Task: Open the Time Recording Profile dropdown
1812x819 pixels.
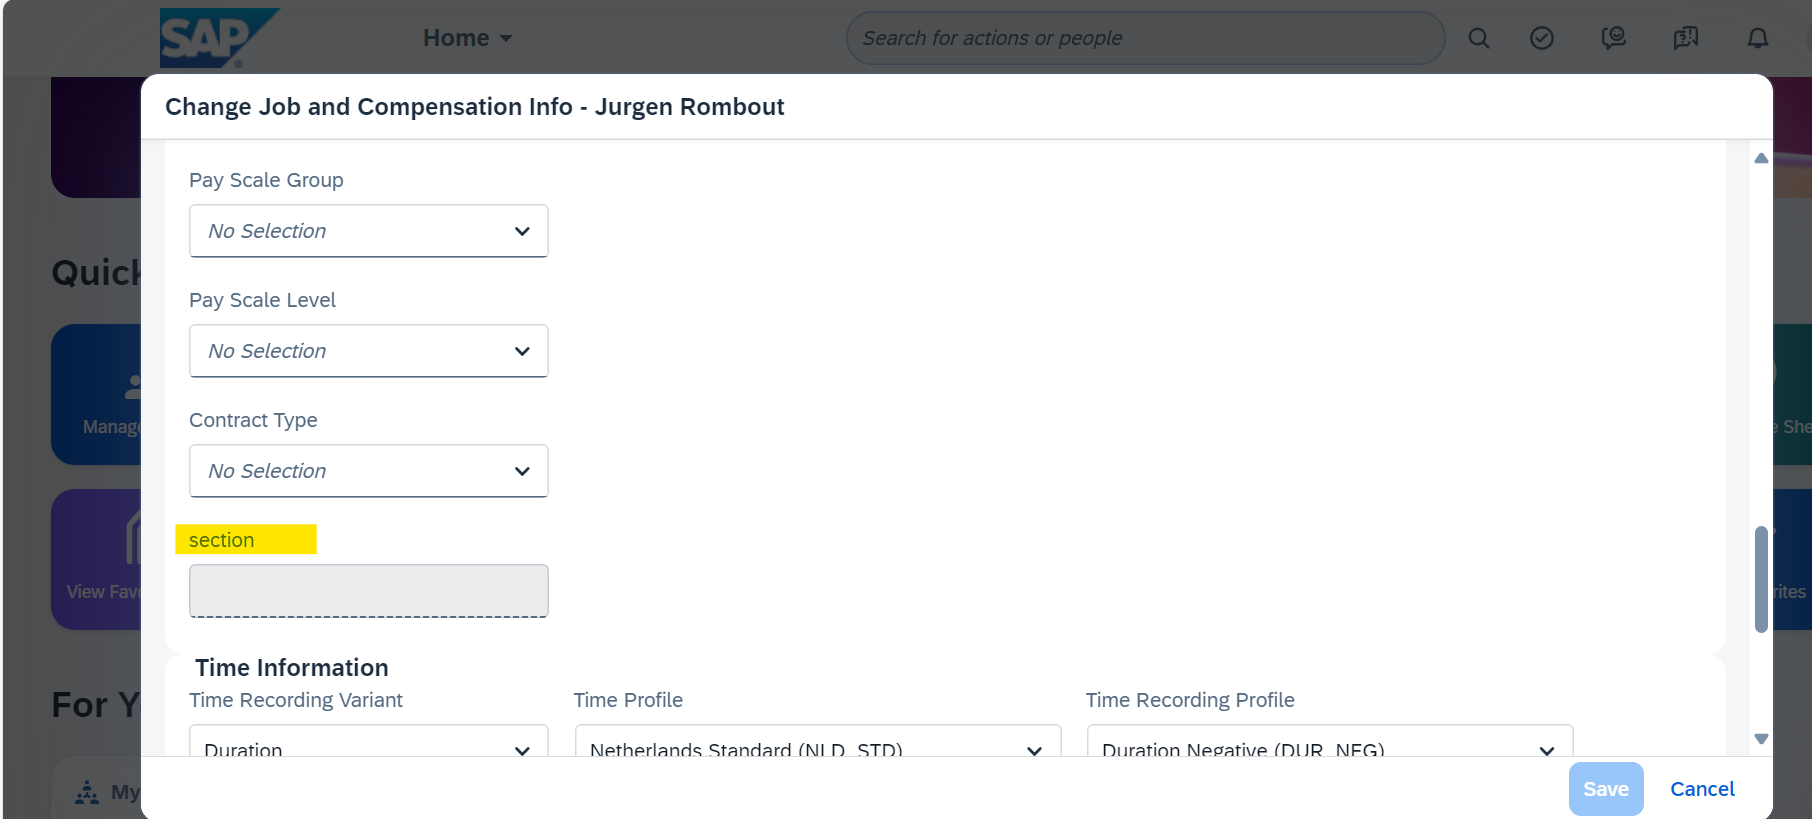Action: (1330, 741)
